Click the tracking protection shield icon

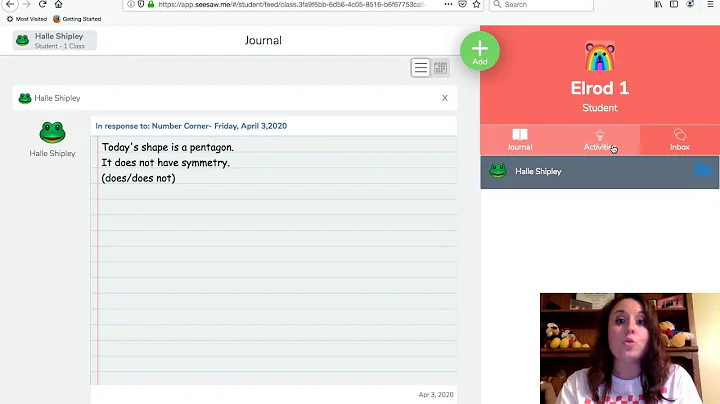pyautogui.click(x=141, y=4)
